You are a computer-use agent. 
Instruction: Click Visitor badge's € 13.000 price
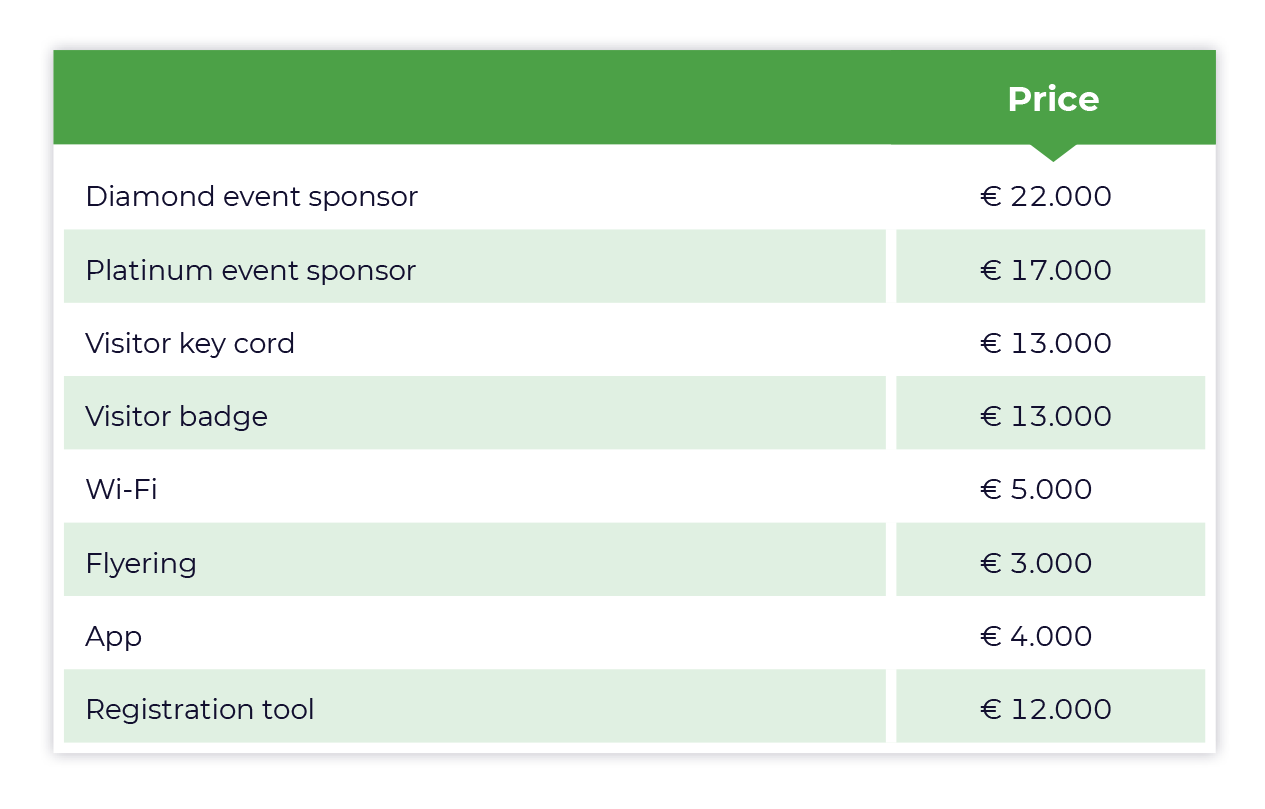pyautogui.click(x=1046, y=416)
